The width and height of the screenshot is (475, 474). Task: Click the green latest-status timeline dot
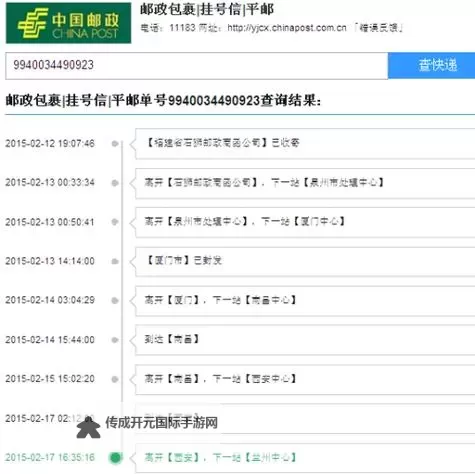(115, 458)
